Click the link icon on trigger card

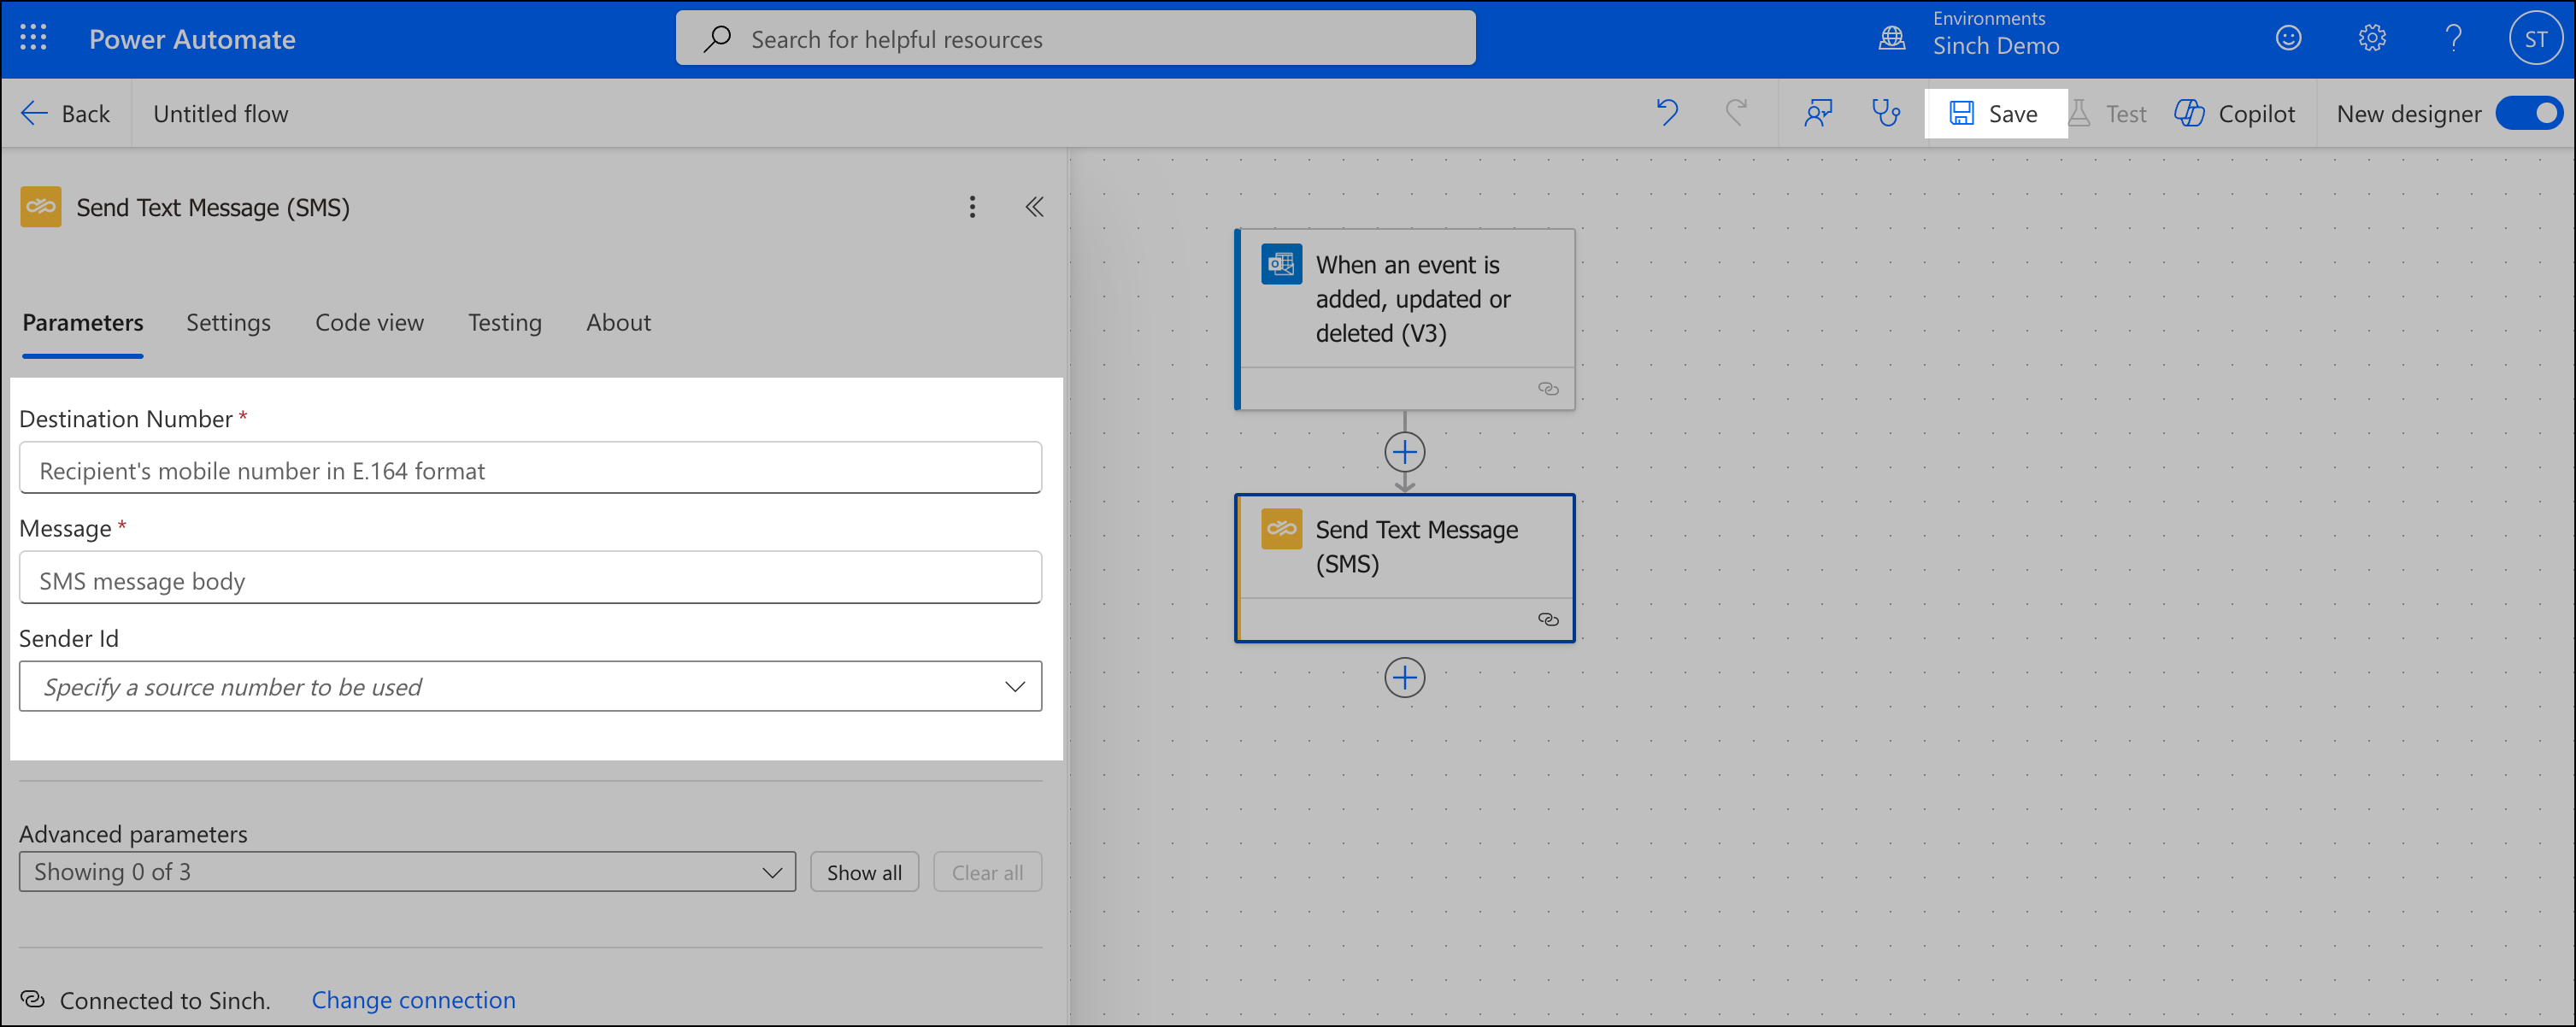pos(1548,389)
